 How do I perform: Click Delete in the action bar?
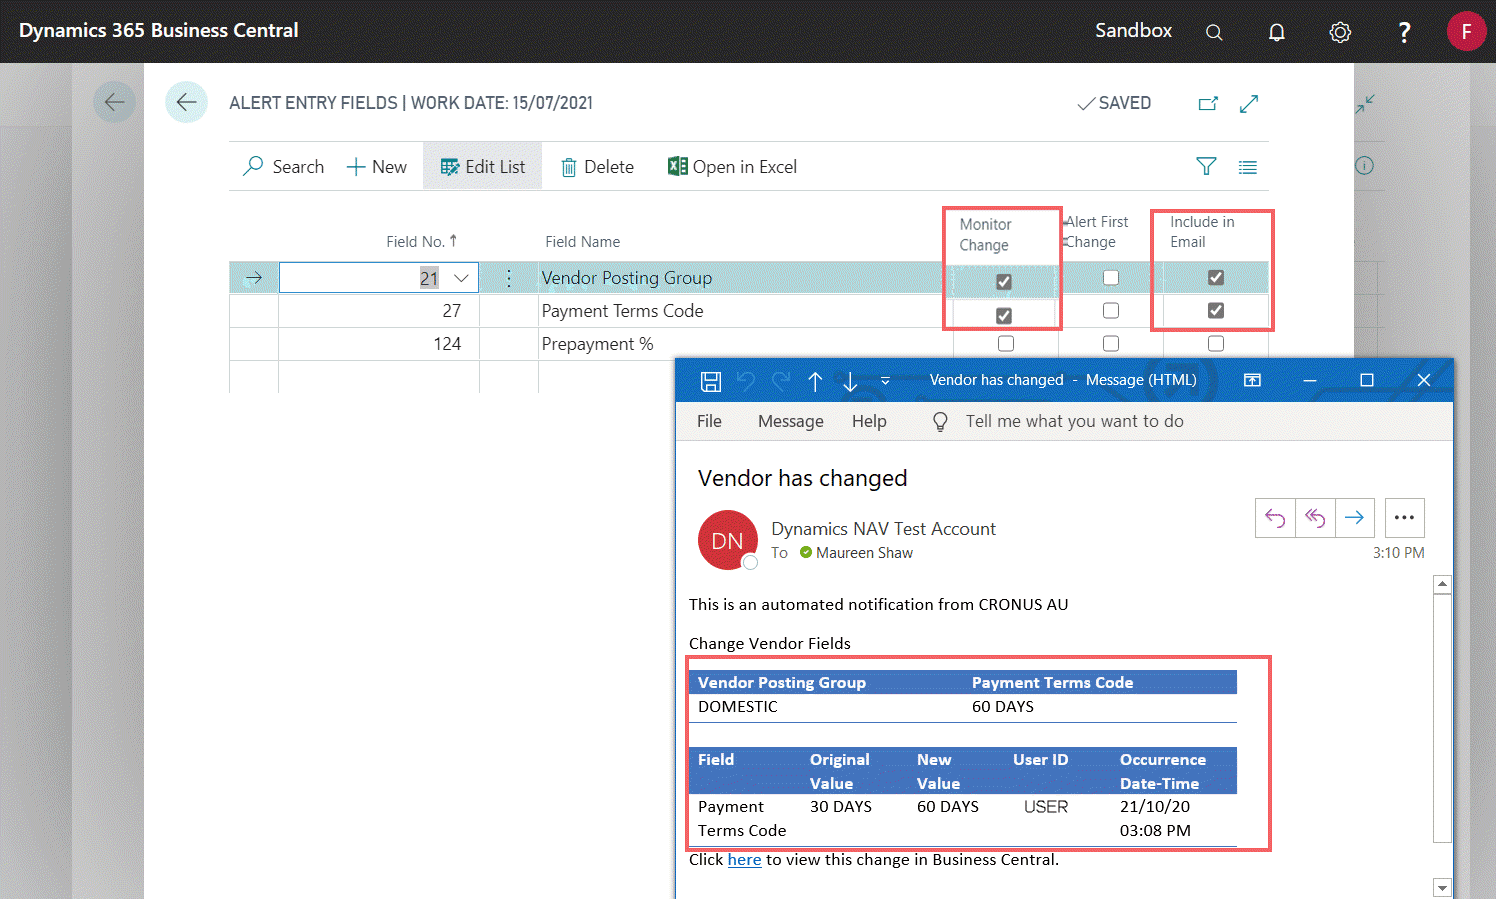(x=597, y=167)
